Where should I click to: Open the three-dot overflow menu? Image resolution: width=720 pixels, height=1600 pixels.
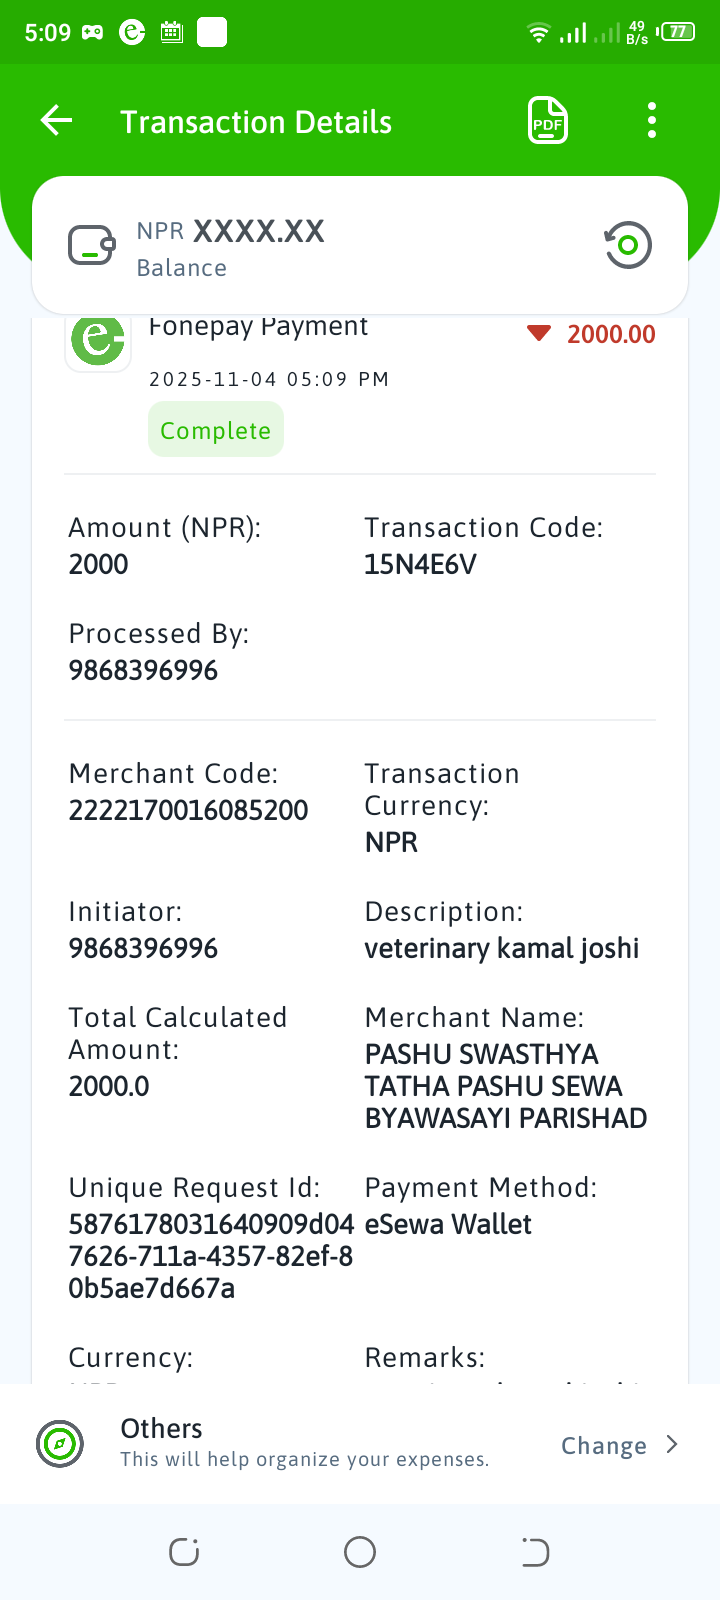point(652,121)
